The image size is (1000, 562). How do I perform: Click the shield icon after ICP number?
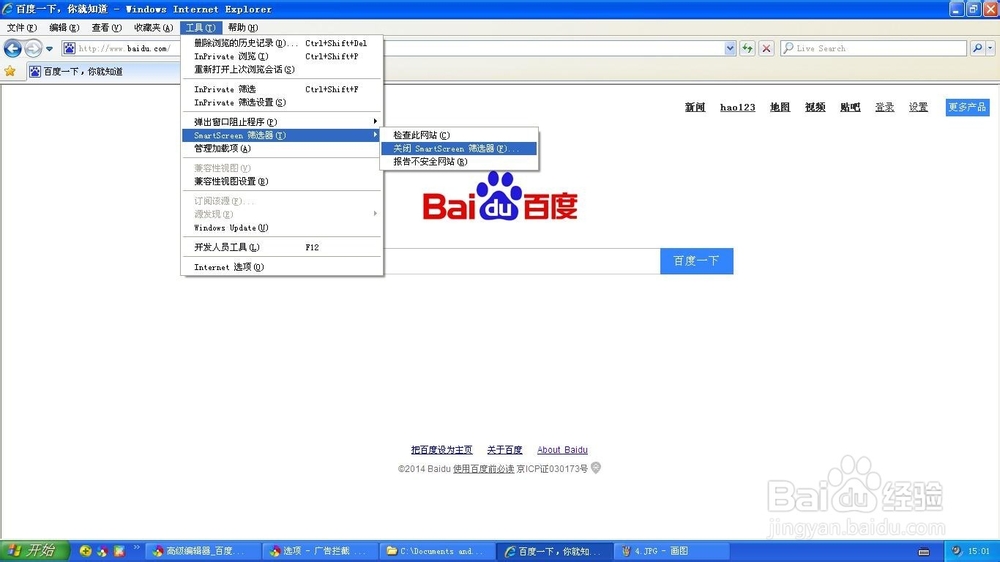(596, 468)
